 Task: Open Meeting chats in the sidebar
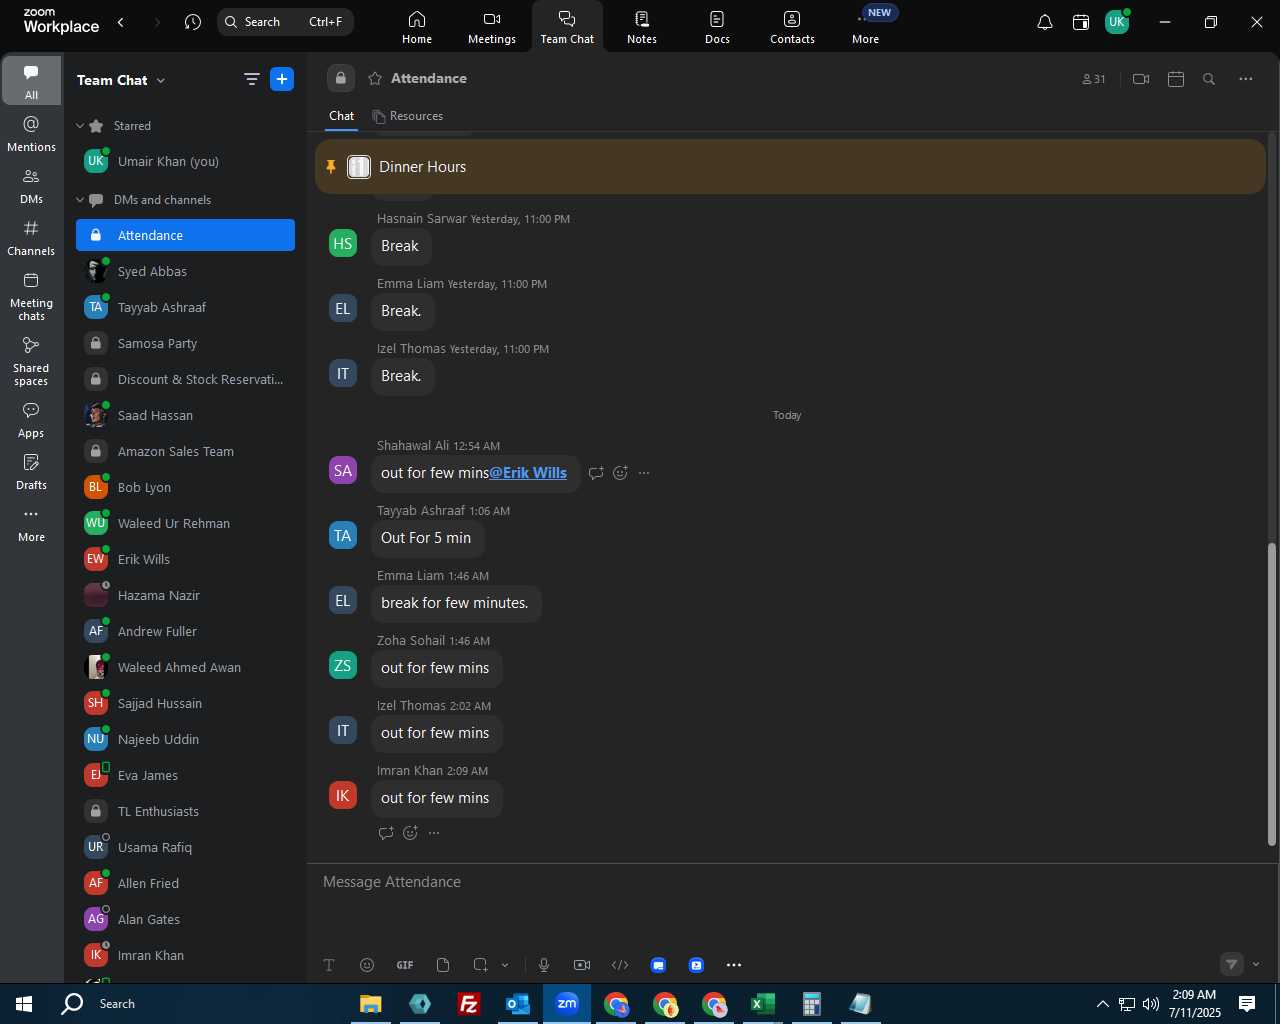coord(31,295)
